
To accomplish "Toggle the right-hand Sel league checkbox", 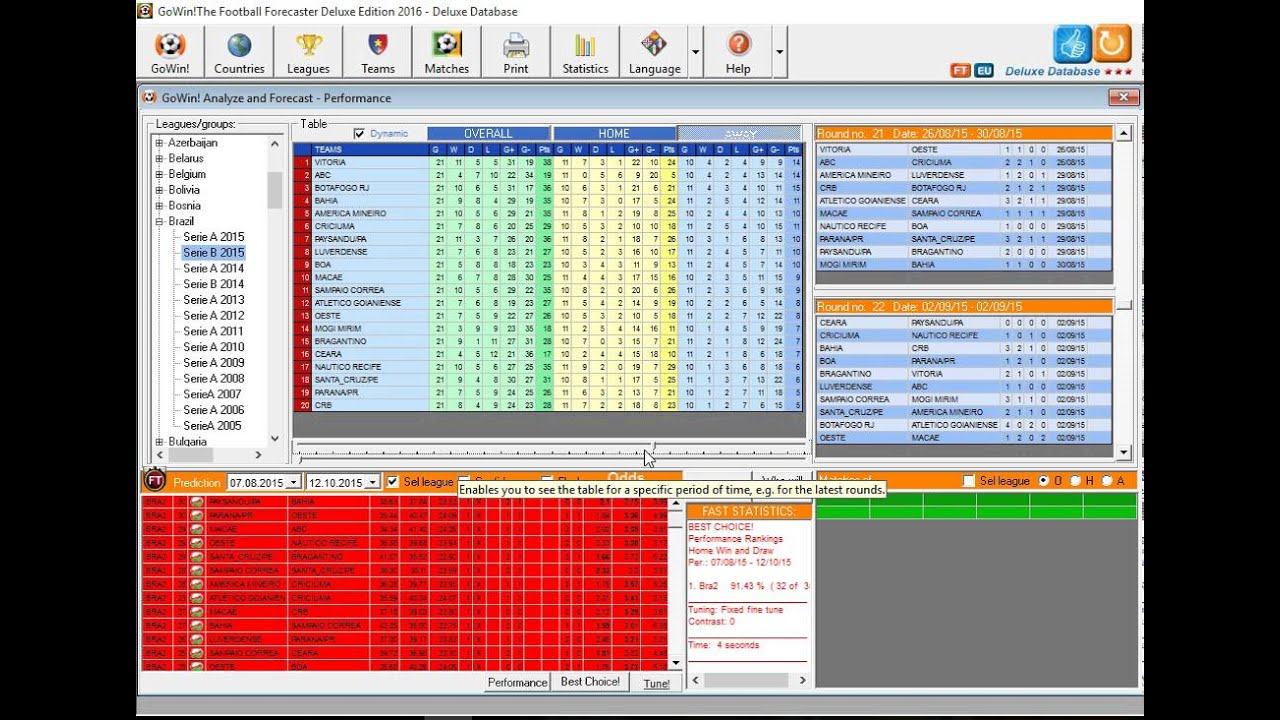I will point(969,481).
